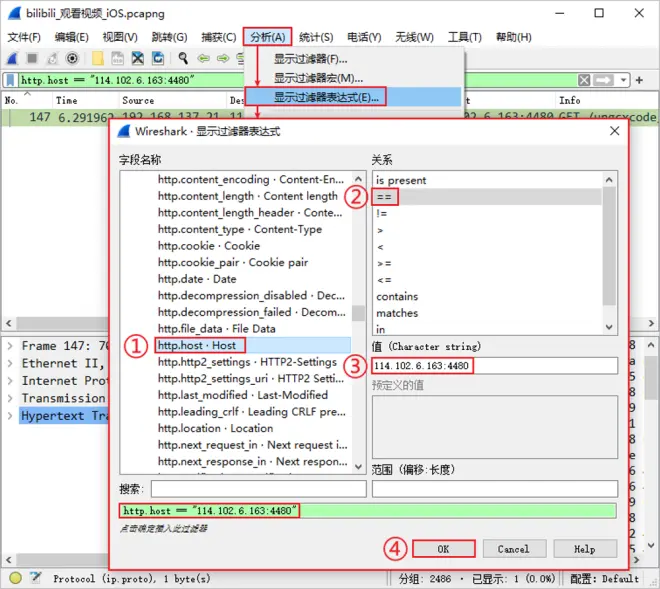Click the filter bookmark icon
This screenshot has height=589, width=660.
[11, 80]
